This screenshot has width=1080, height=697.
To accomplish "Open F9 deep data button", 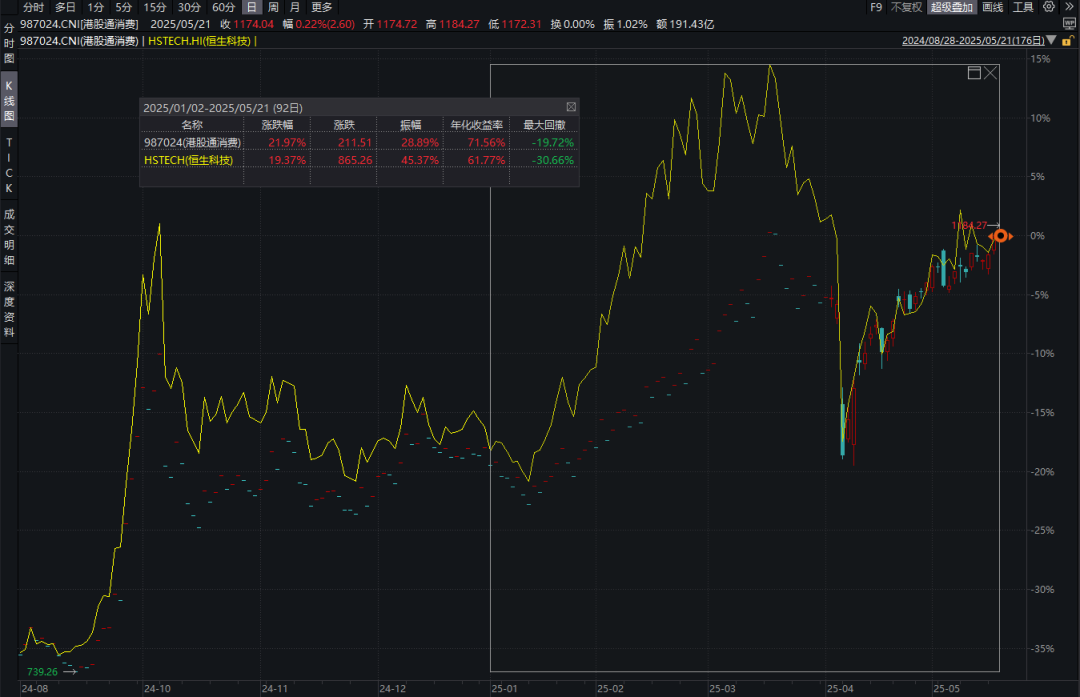I will click(x=876, y=7).
